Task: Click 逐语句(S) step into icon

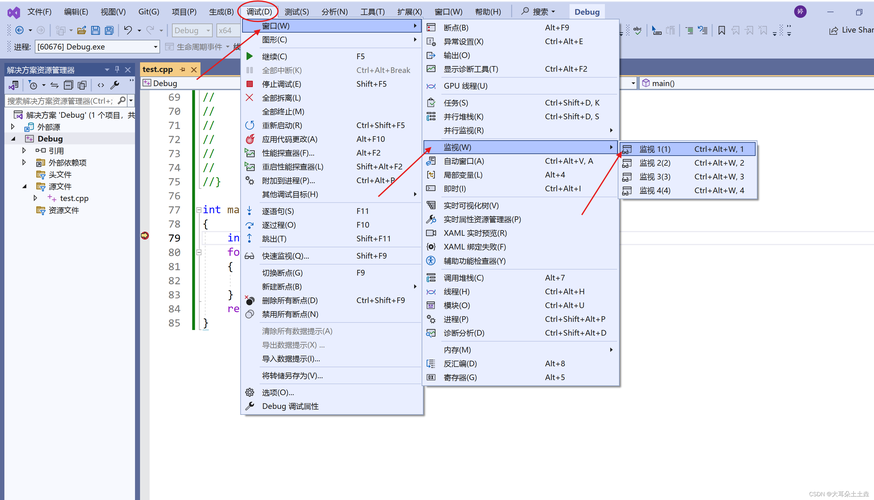Action: click(x=250, y=211)
